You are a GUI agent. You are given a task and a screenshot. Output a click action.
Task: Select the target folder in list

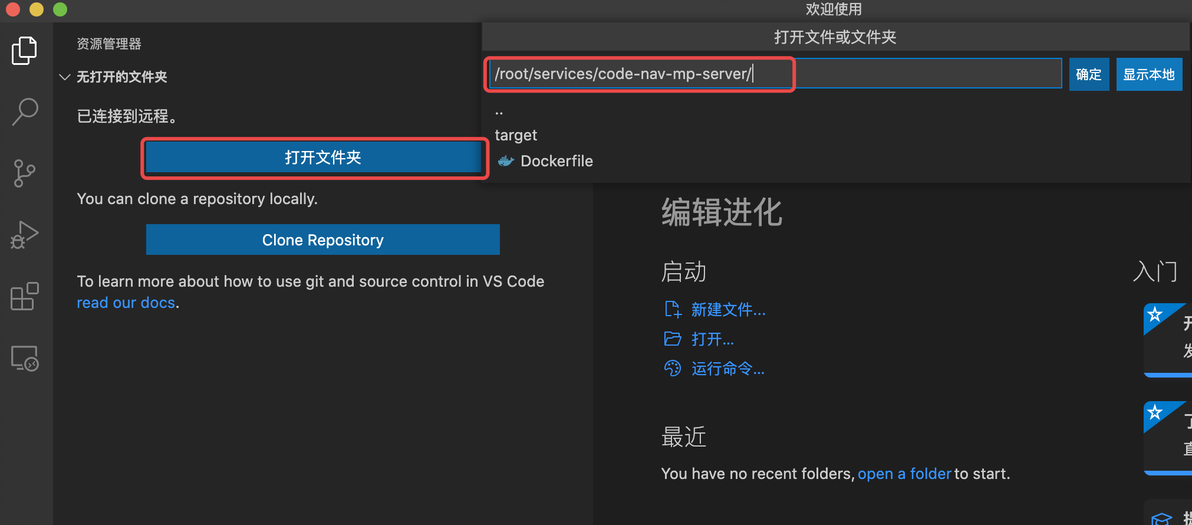(x=516, y=135)
